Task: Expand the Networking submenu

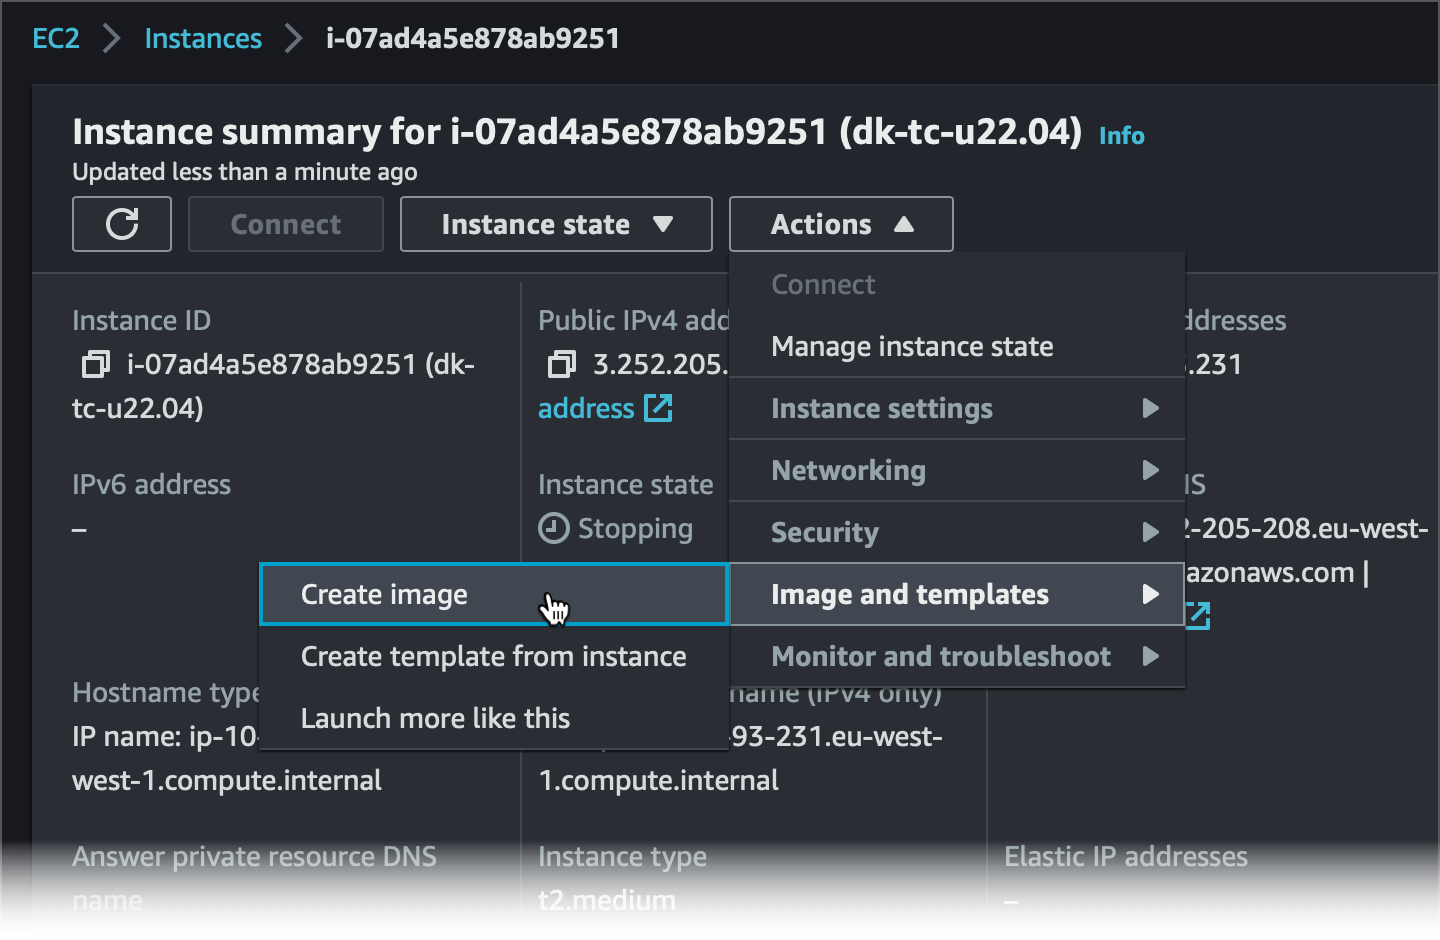Action: pos(957,470)
